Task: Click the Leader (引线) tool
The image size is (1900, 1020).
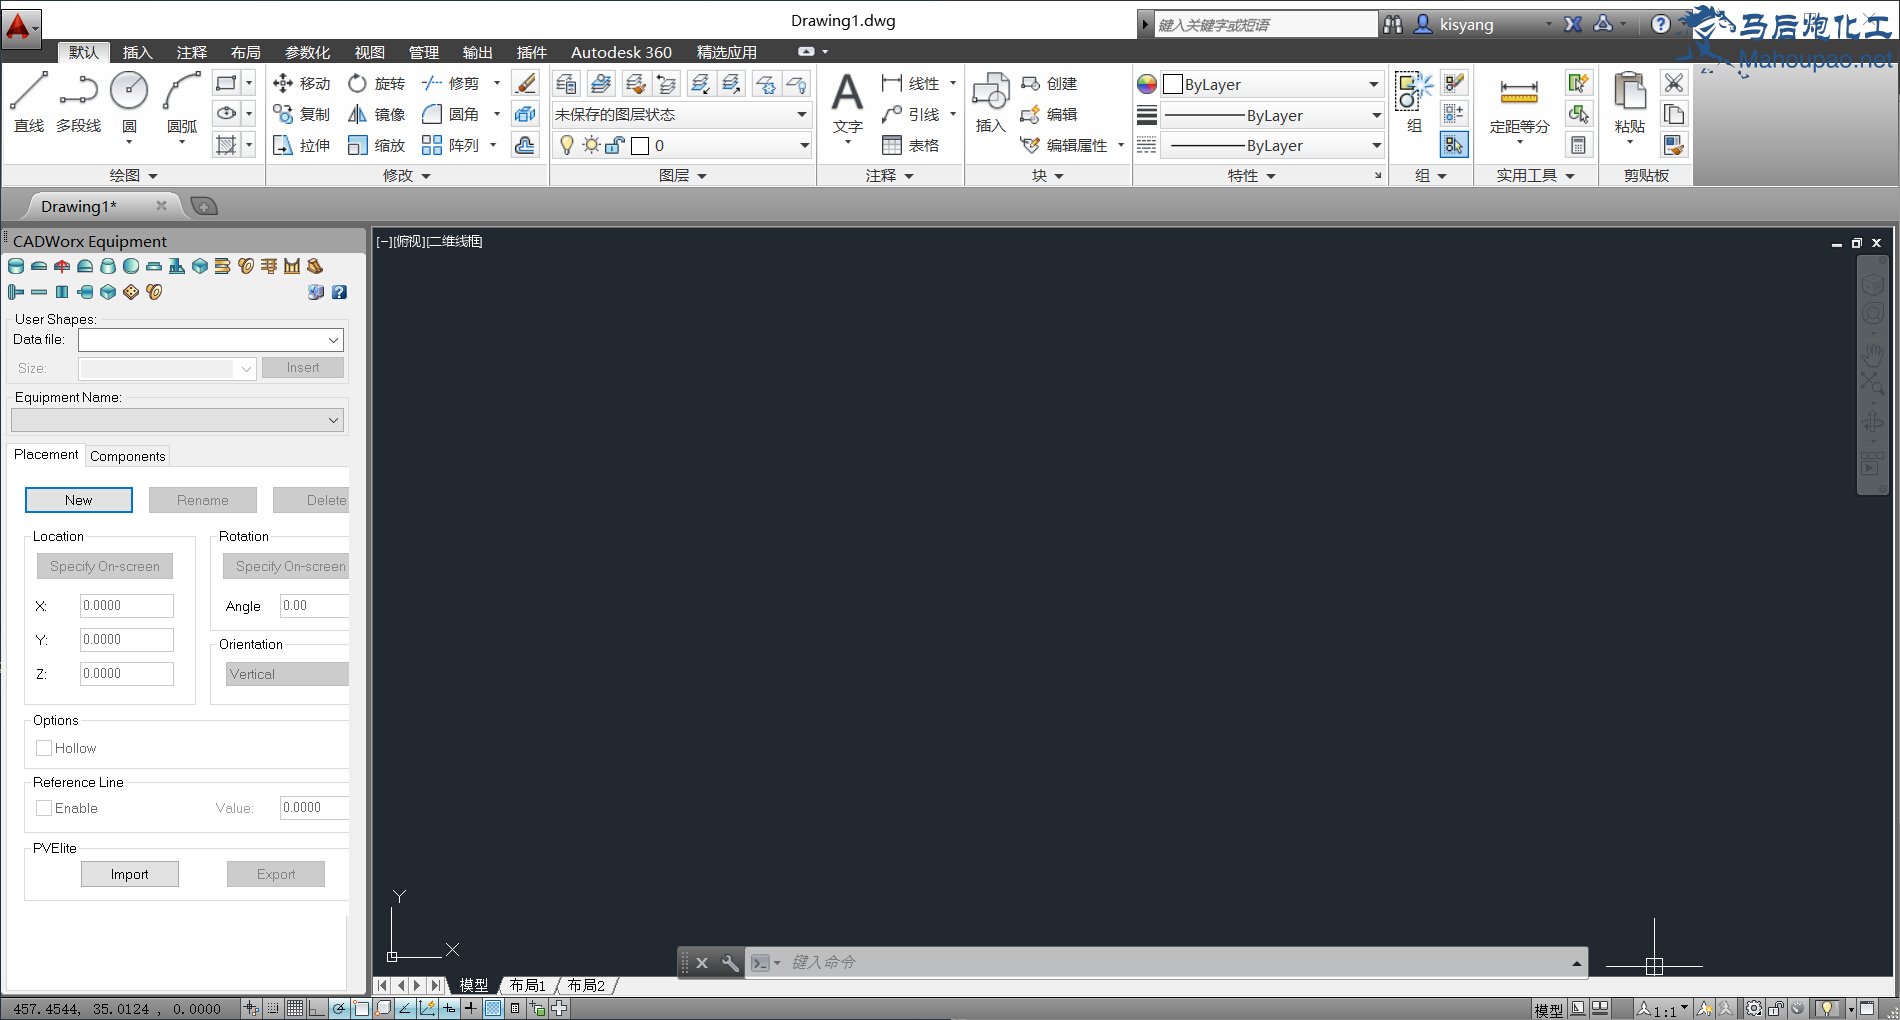Action: (x=911, y=114)
